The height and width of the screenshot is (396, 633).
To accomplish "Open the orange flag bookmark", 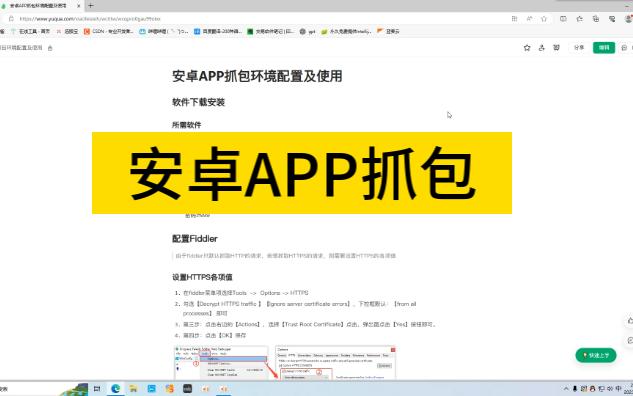I will (388, 31).
